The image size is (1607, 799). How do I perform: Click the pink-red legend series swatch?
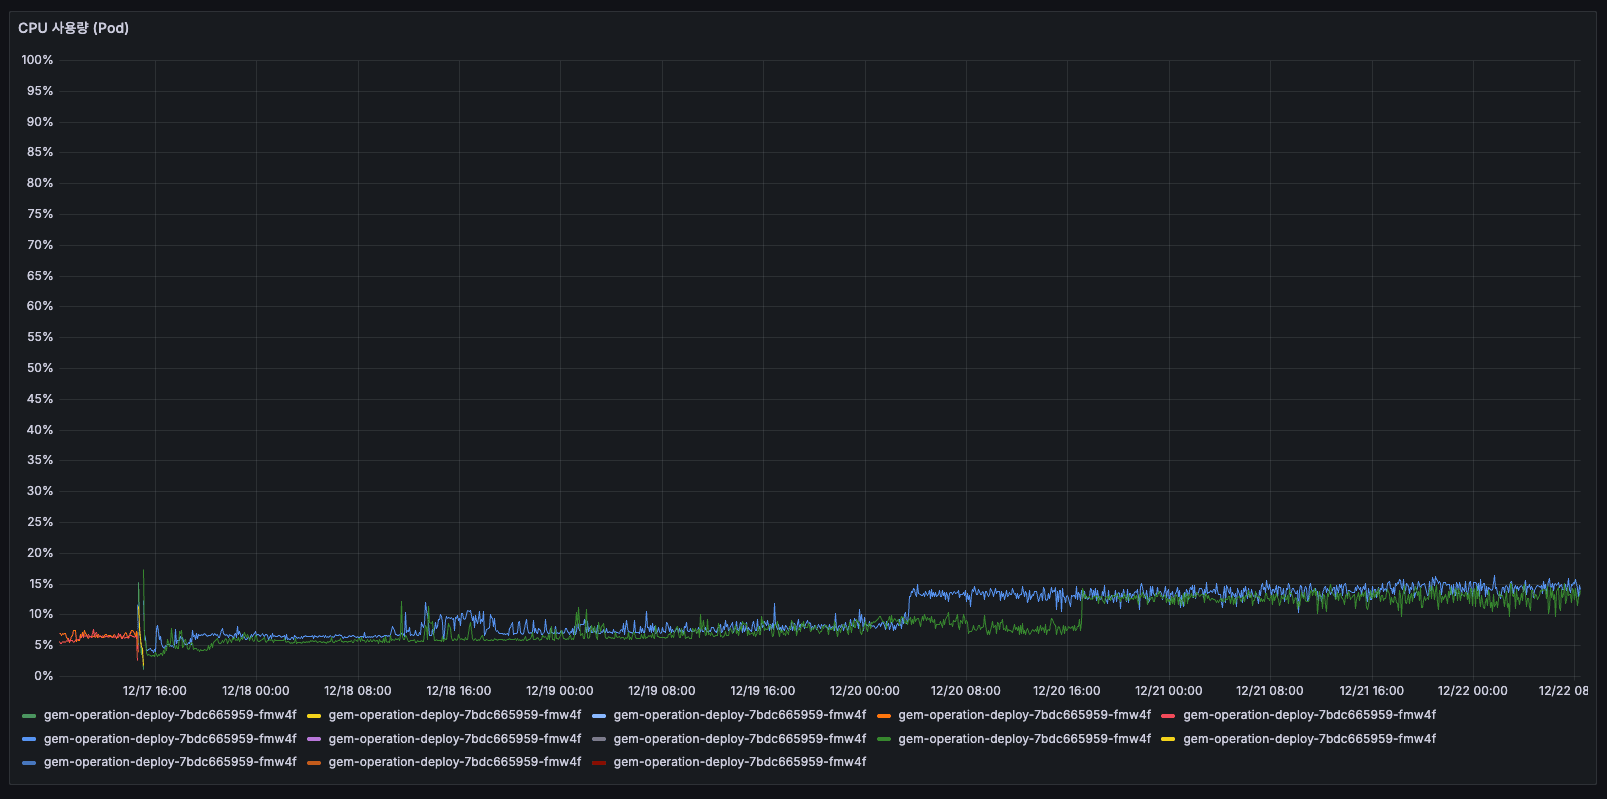click(x=1168, y=715)
